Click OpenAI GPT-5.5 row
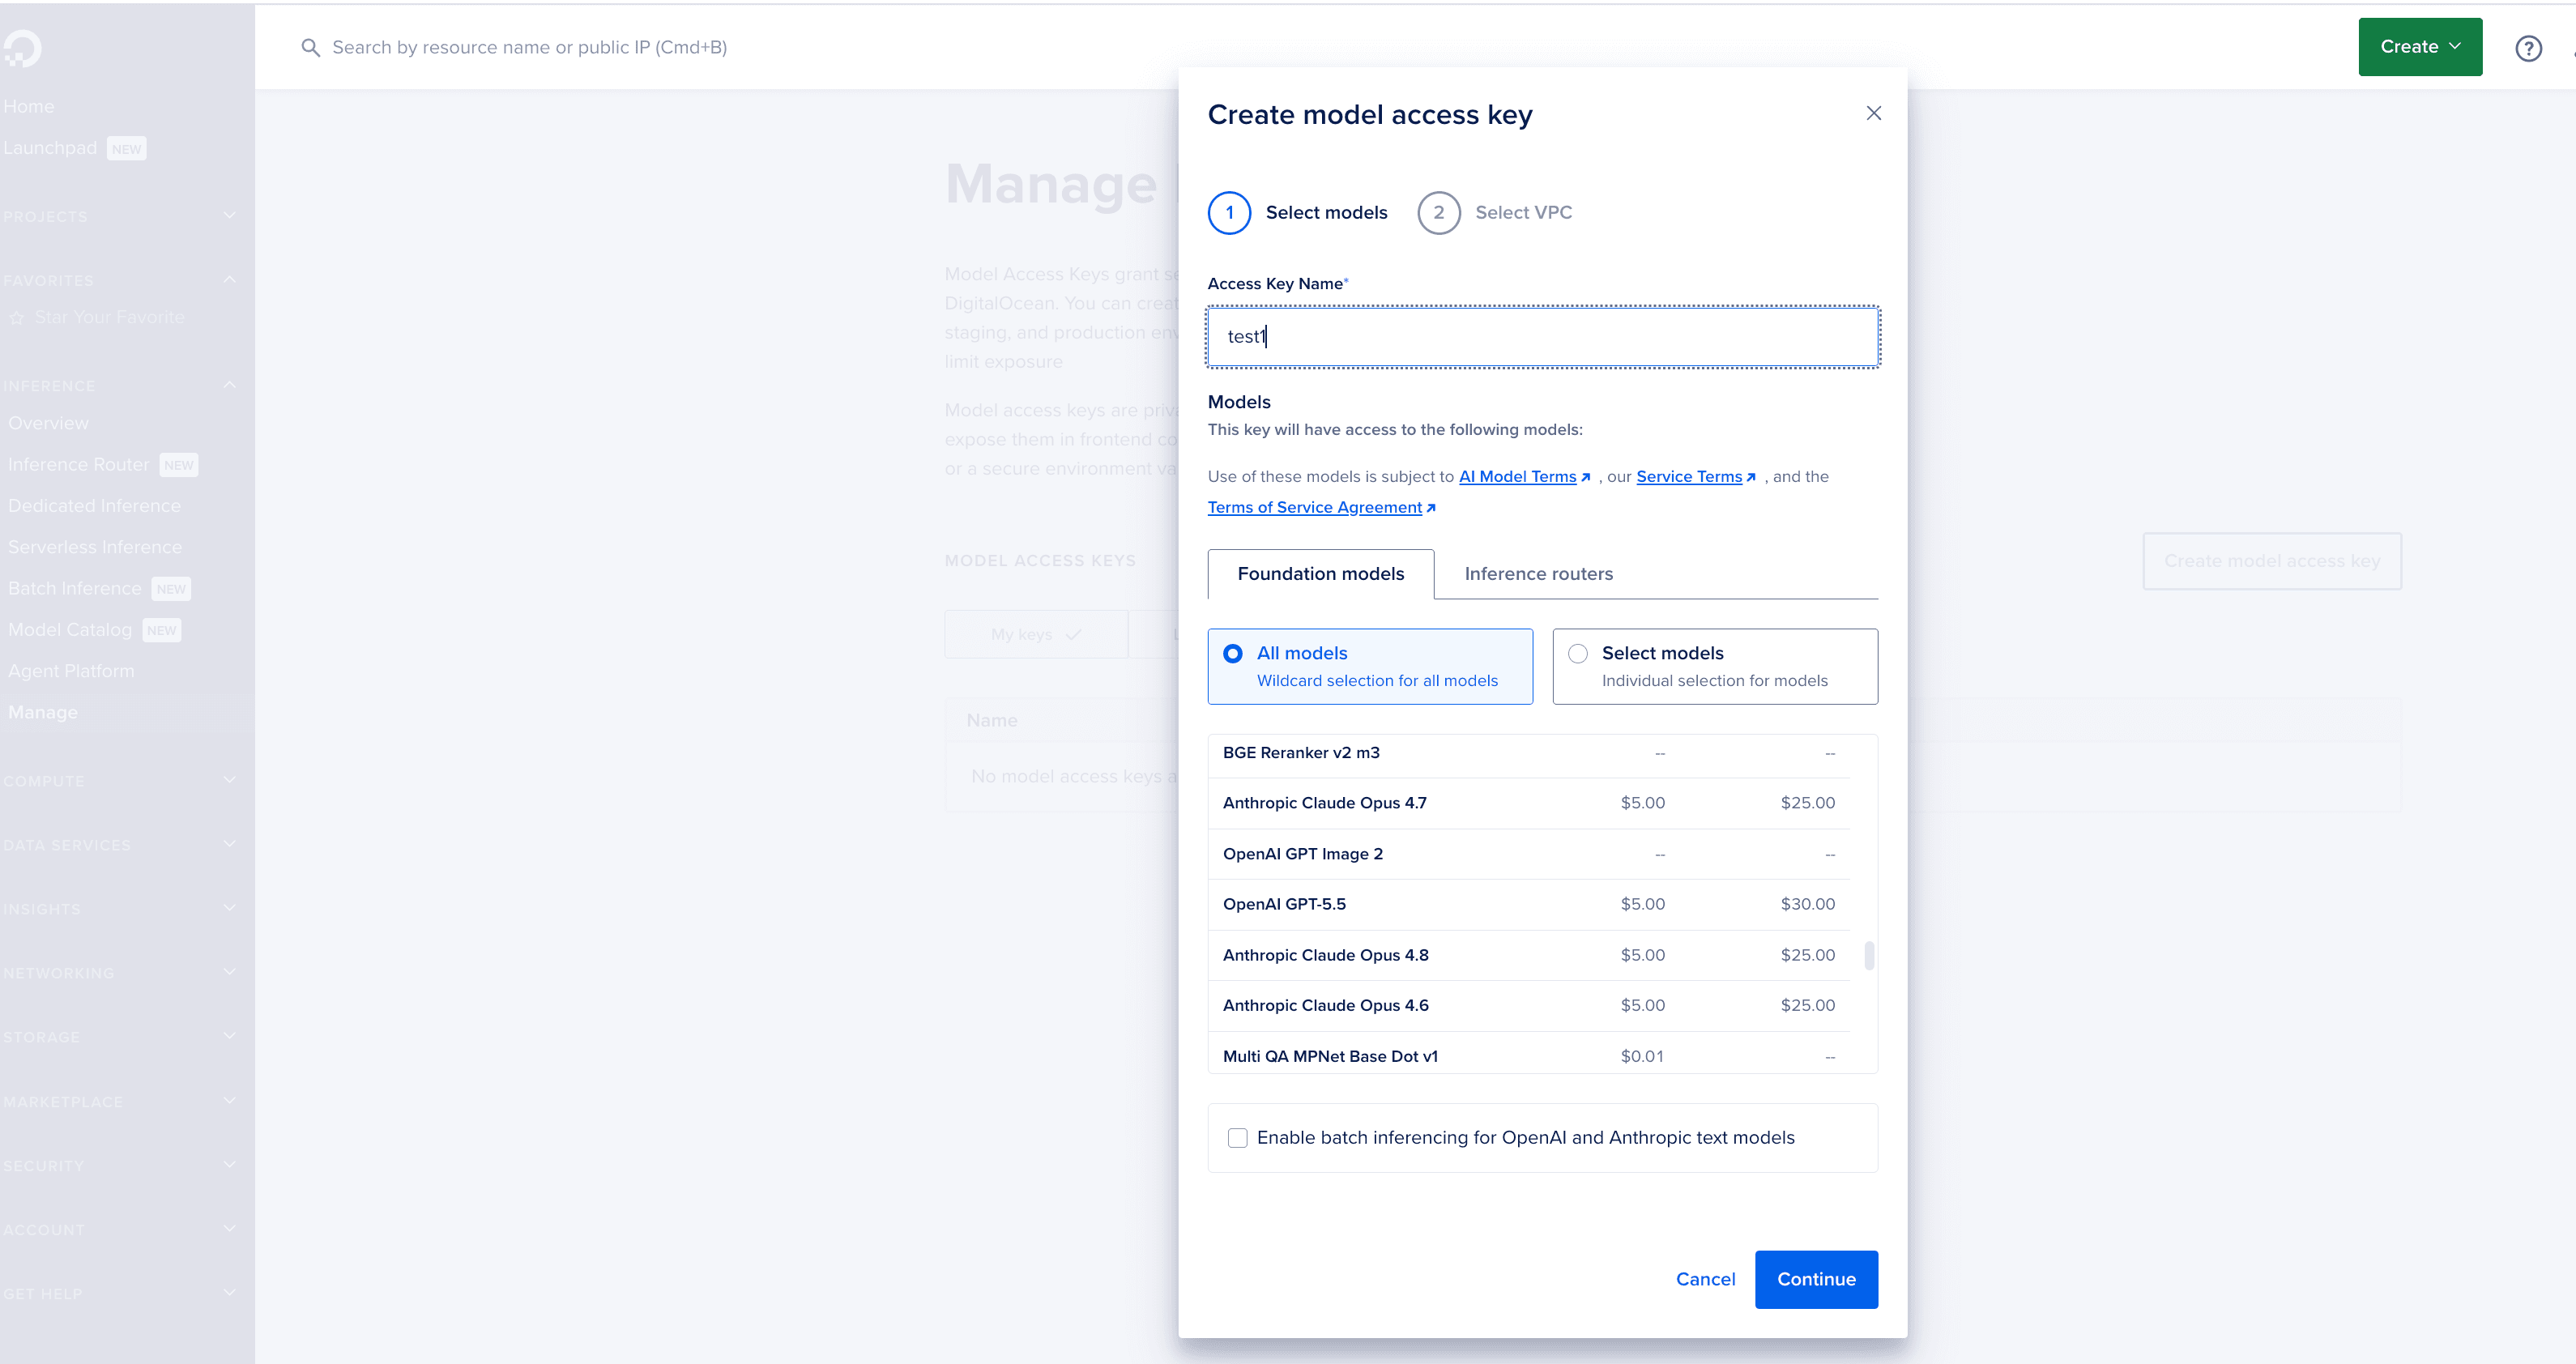Image resolution: width=2576 pixels, height=1364 pixels. (1528, 904)
